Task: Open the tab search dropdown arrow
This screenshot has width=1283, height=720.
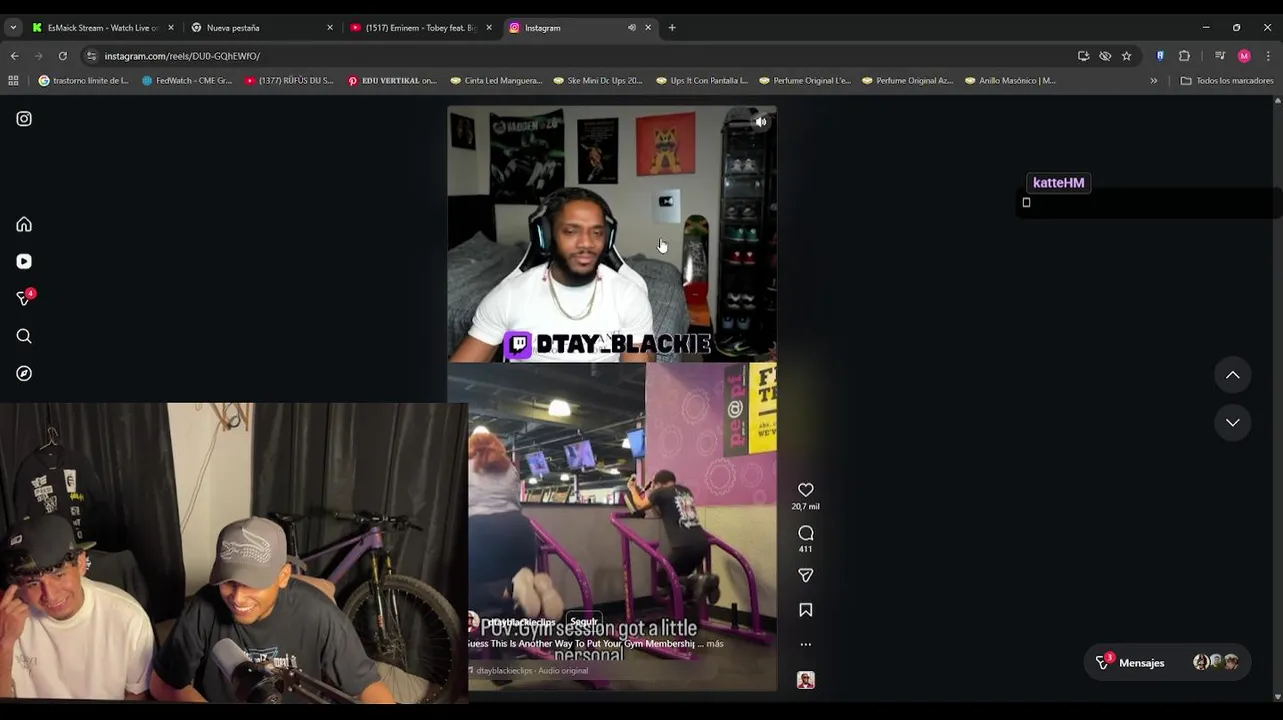Action: pos(13,28)
